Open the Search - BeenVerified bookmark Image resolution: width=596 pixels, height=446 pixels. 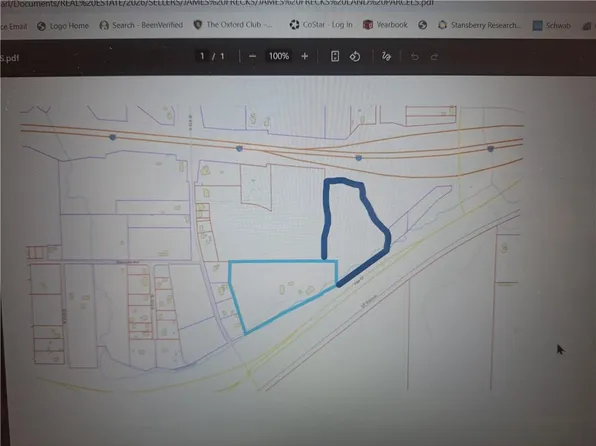point(141,25)
